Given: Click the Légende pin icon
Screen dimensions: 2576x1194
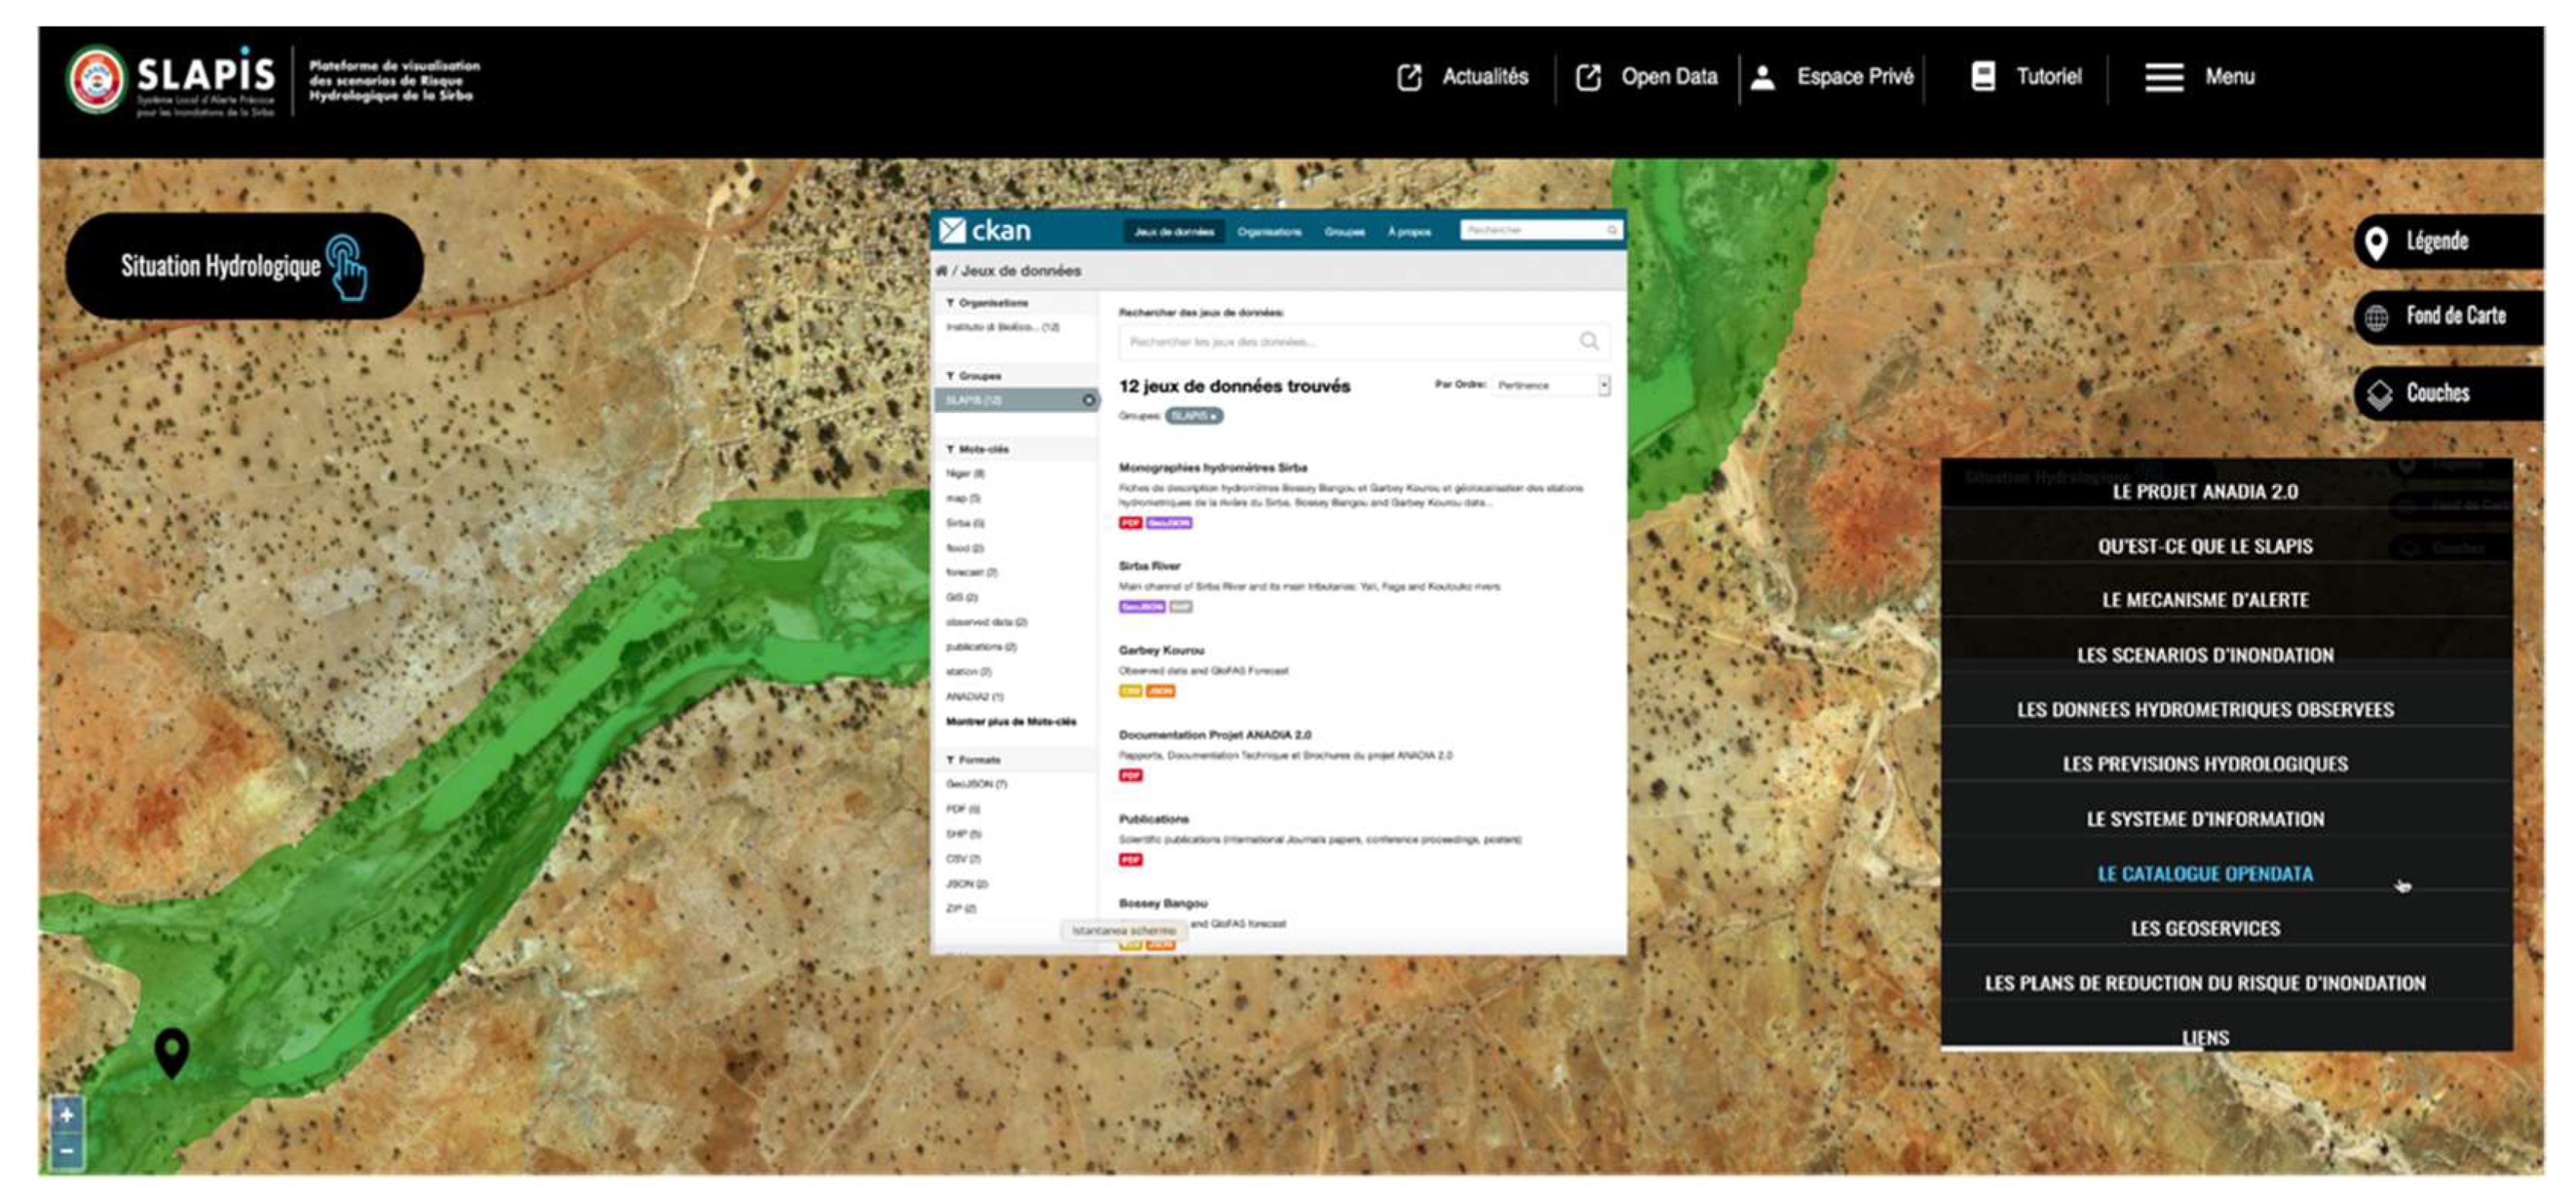Looking at the screenshot, I should pyautogui.click(x=2377, y=242).
